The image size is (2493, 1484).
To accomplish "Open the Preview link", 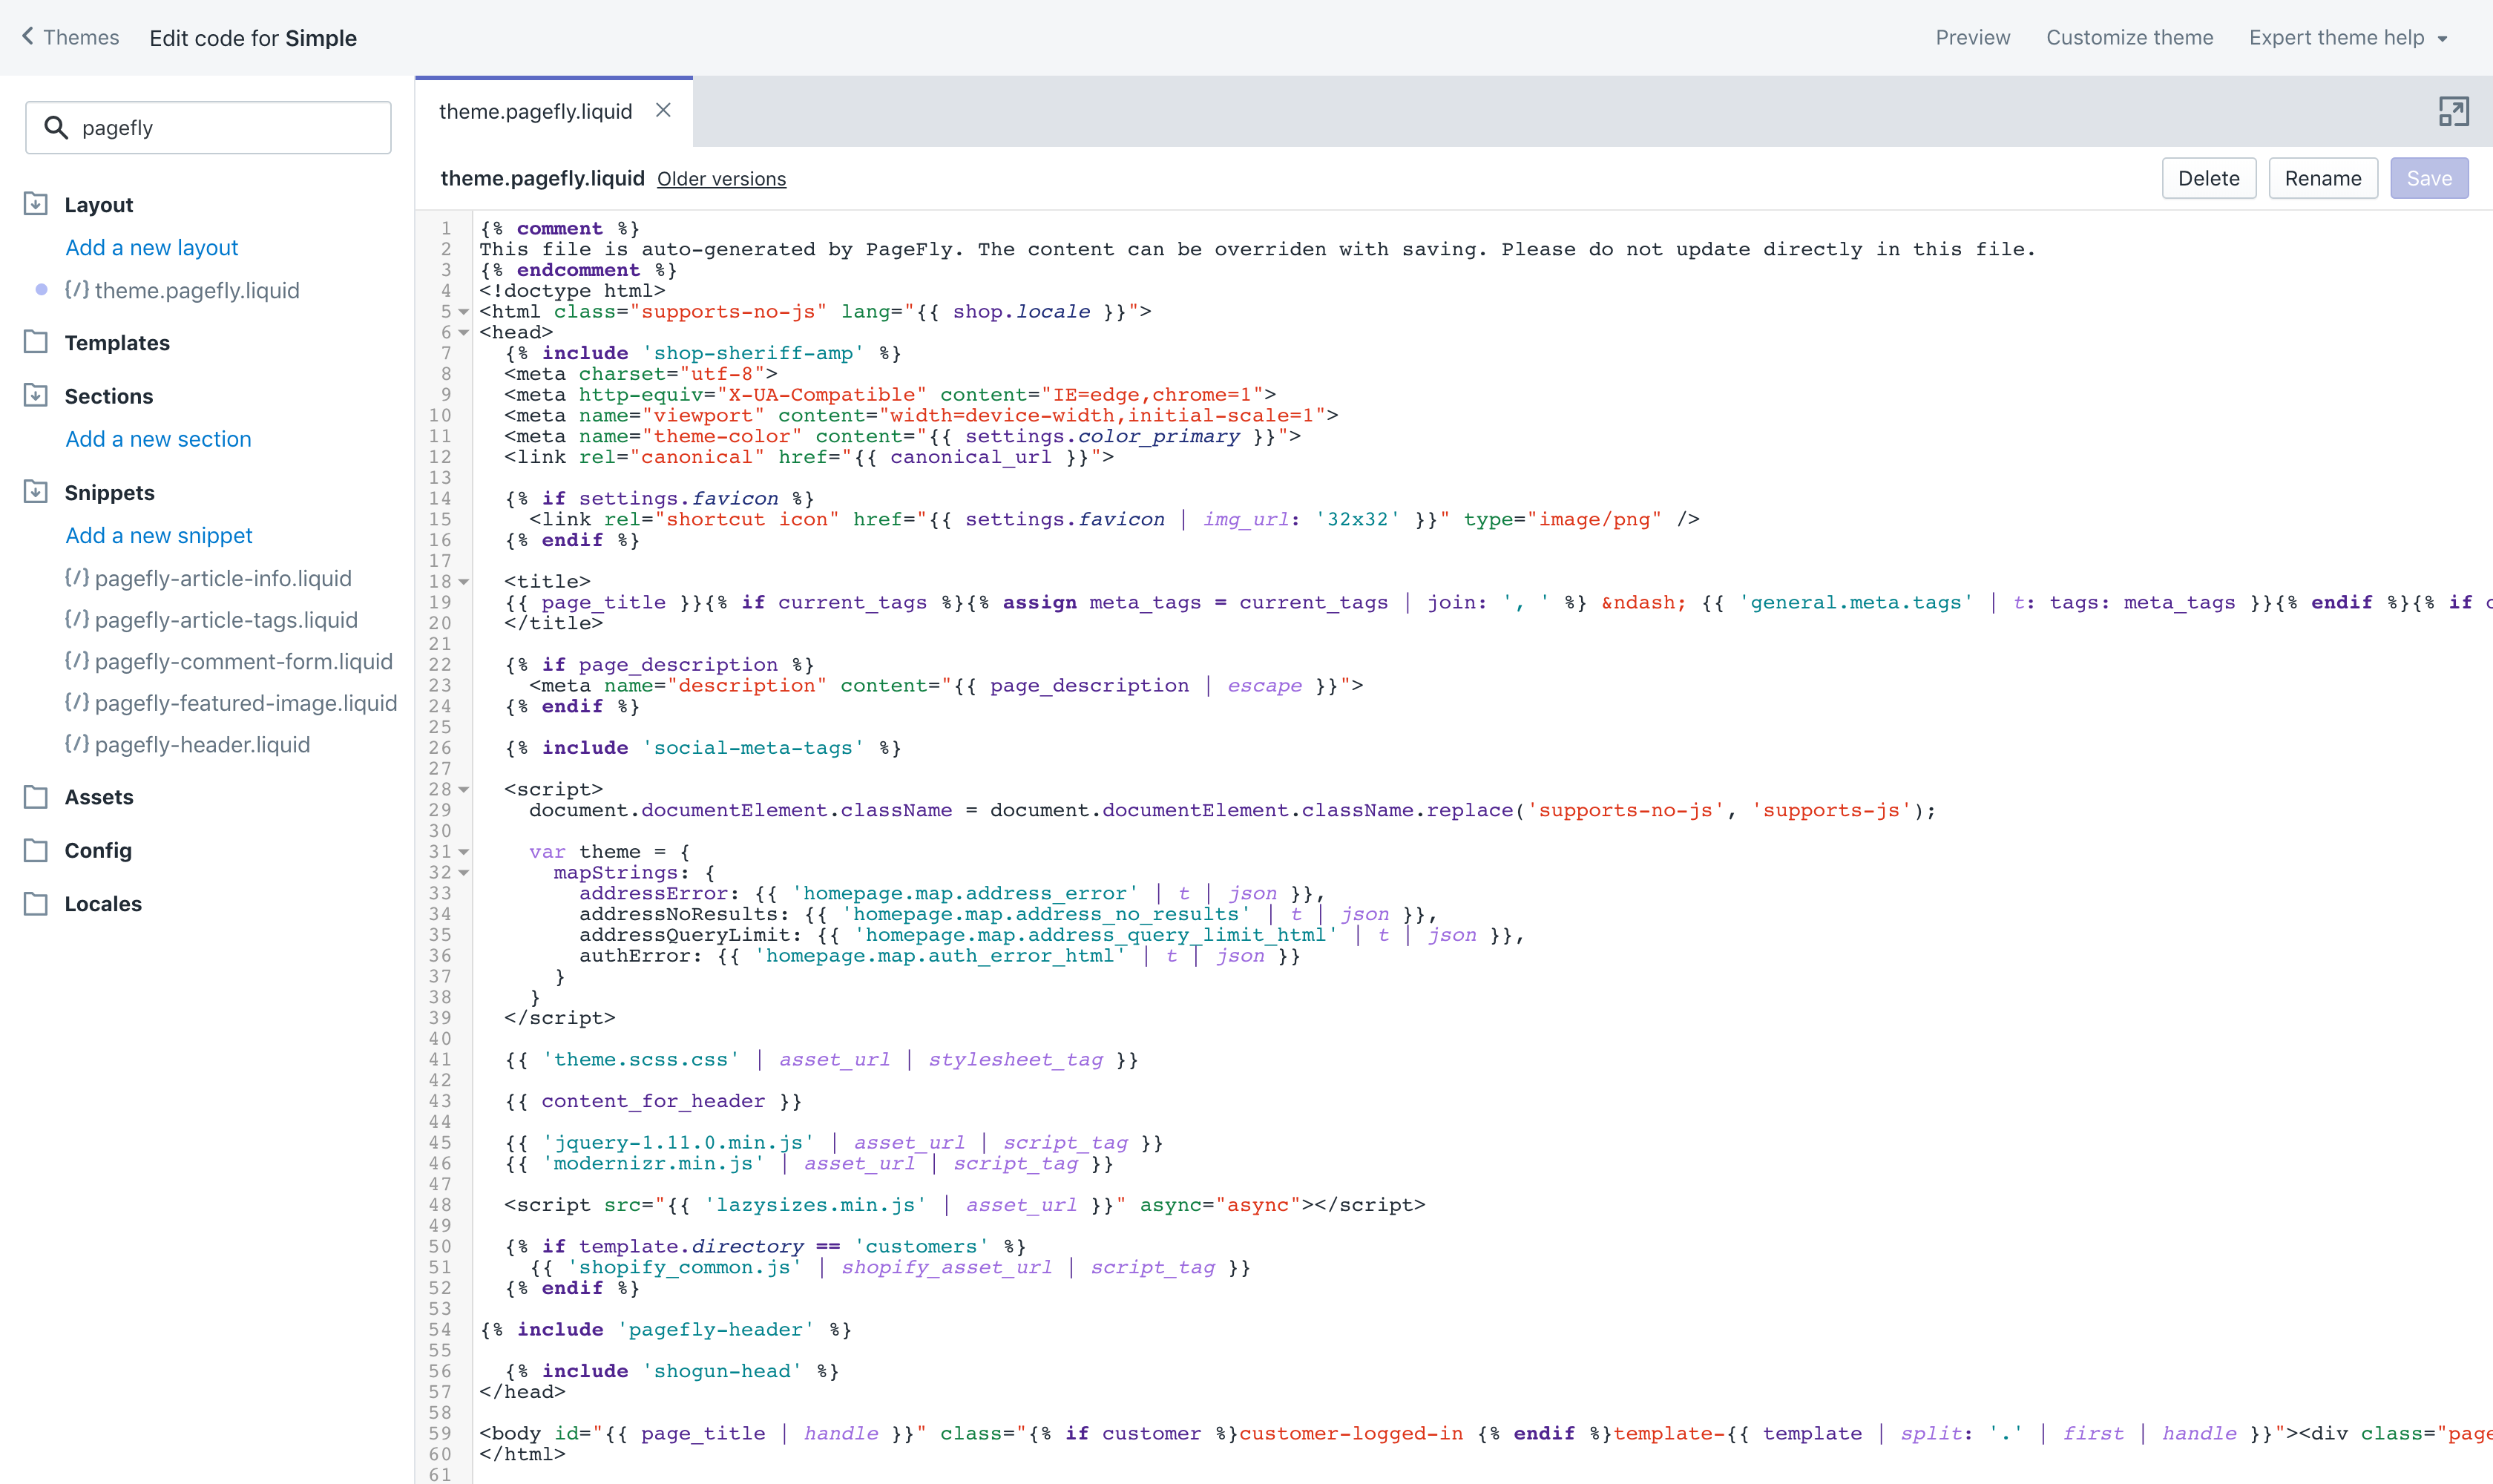I will coord(1972,37).
